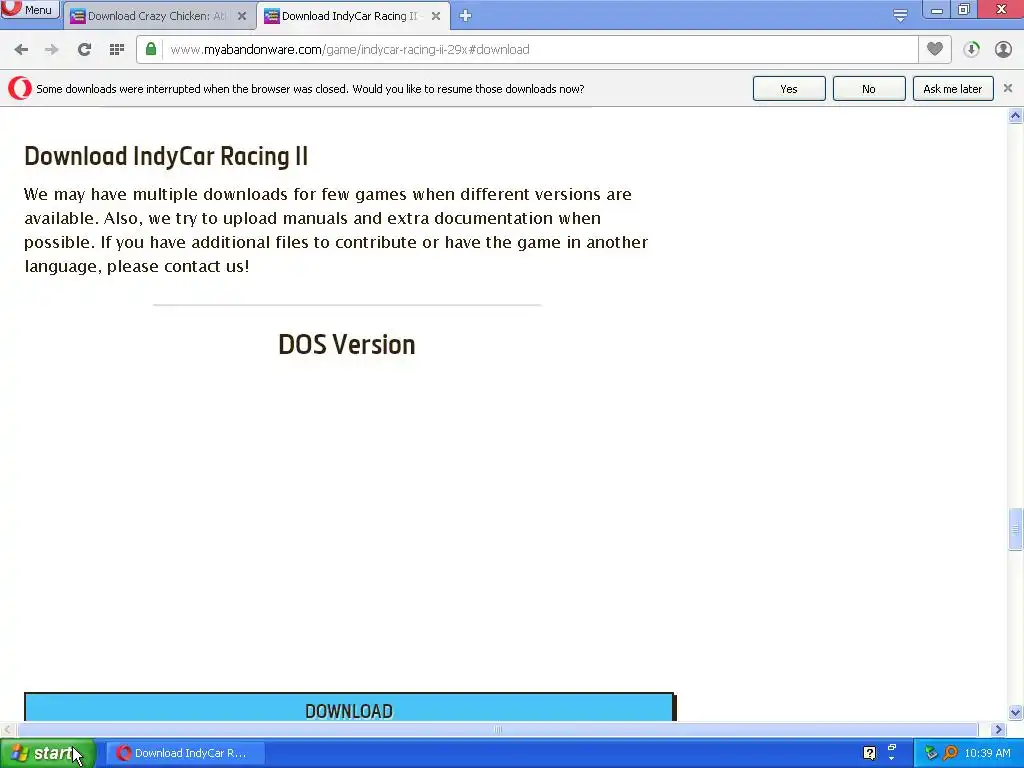Click vertical scrollbar up arrow
This screenshot has width=1024, height=768.
[1016, 116]
